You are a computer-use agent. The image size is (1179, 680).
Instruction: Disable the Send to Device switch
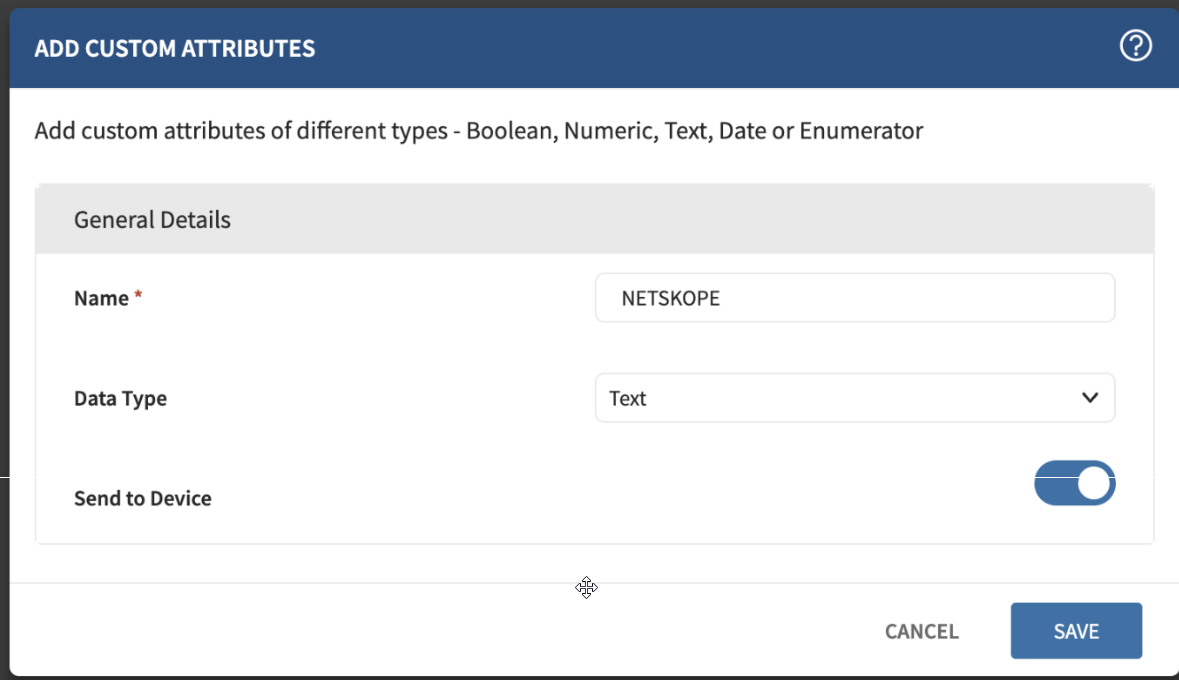point(1074,483)
